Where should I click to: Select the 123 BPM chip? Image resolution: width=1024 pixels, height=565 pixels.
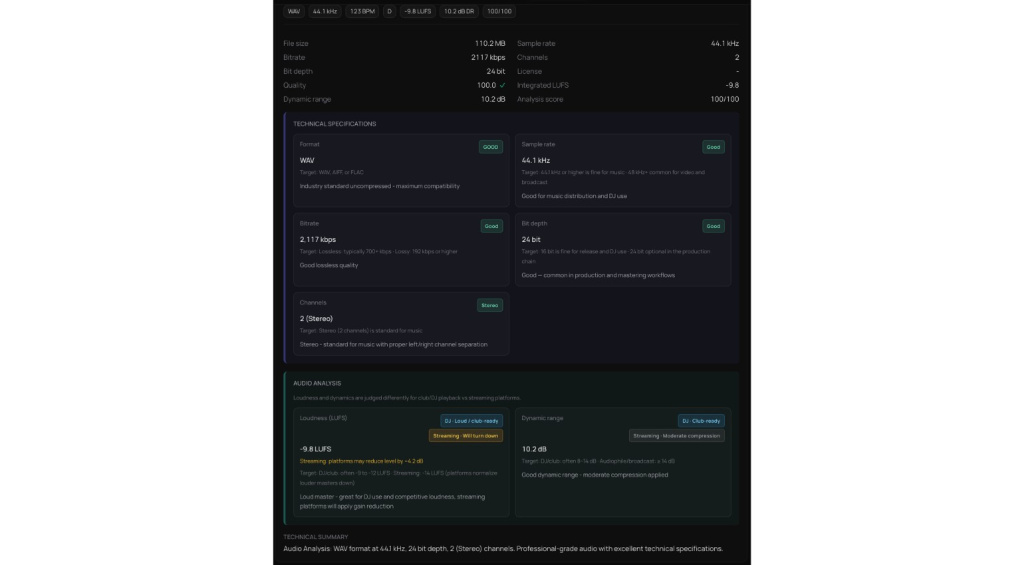[362, 11]
